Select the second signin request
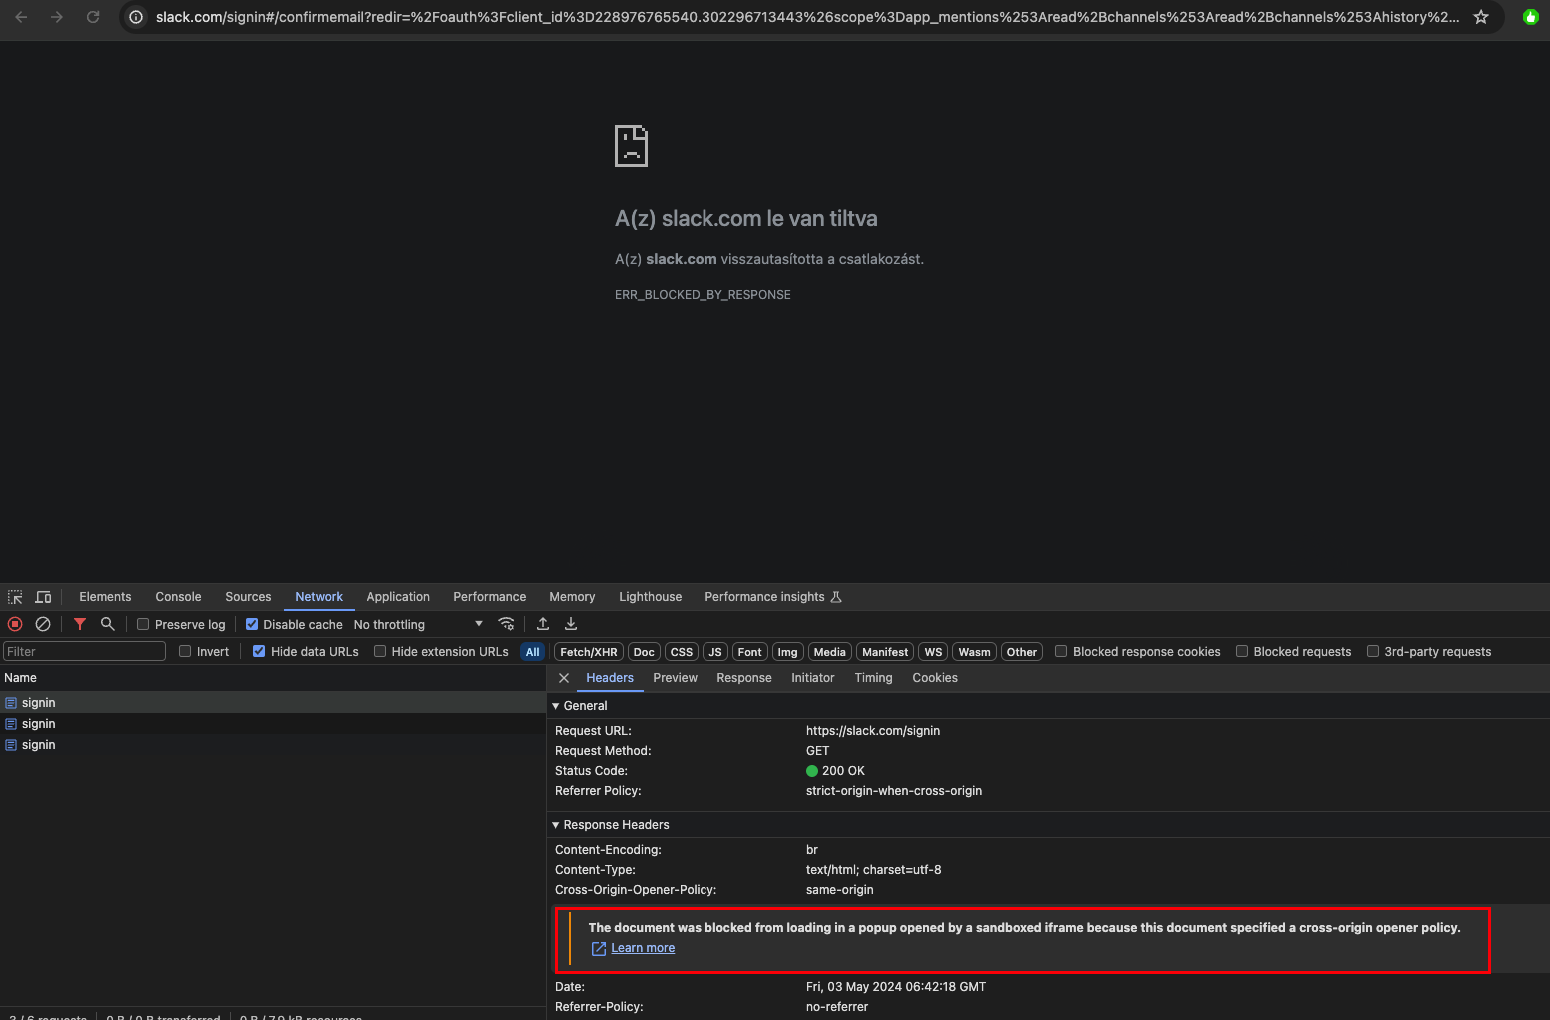 (272, 724)
